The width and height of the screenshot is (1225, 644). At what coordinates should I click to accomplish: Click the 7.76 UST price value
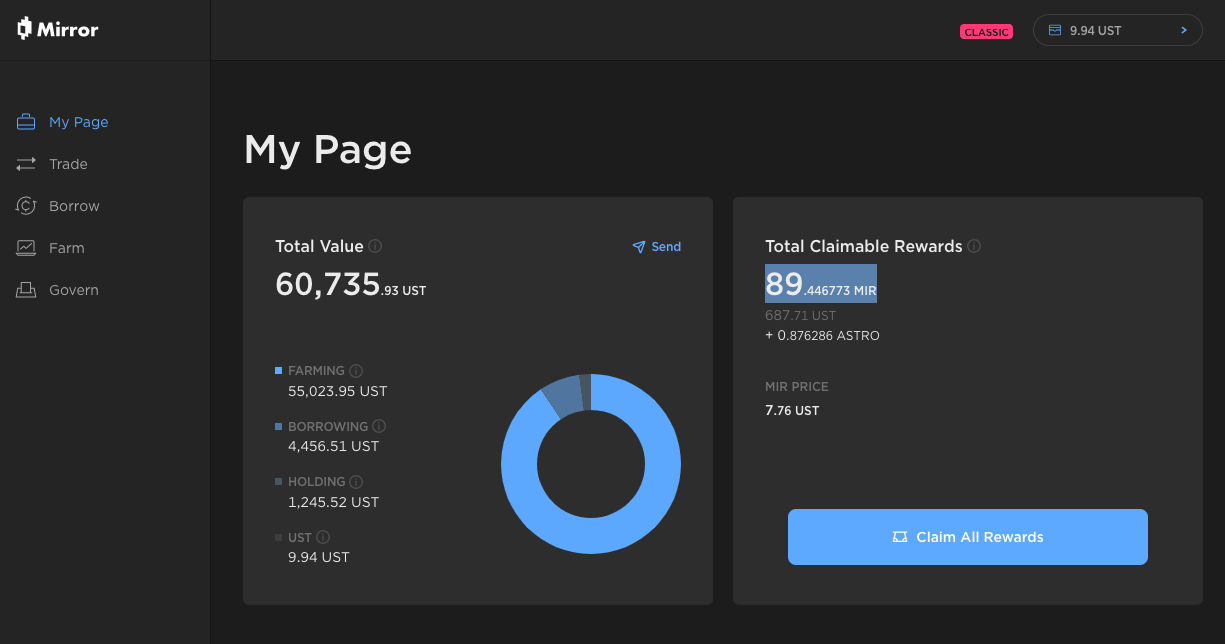(x=792, y=411)
